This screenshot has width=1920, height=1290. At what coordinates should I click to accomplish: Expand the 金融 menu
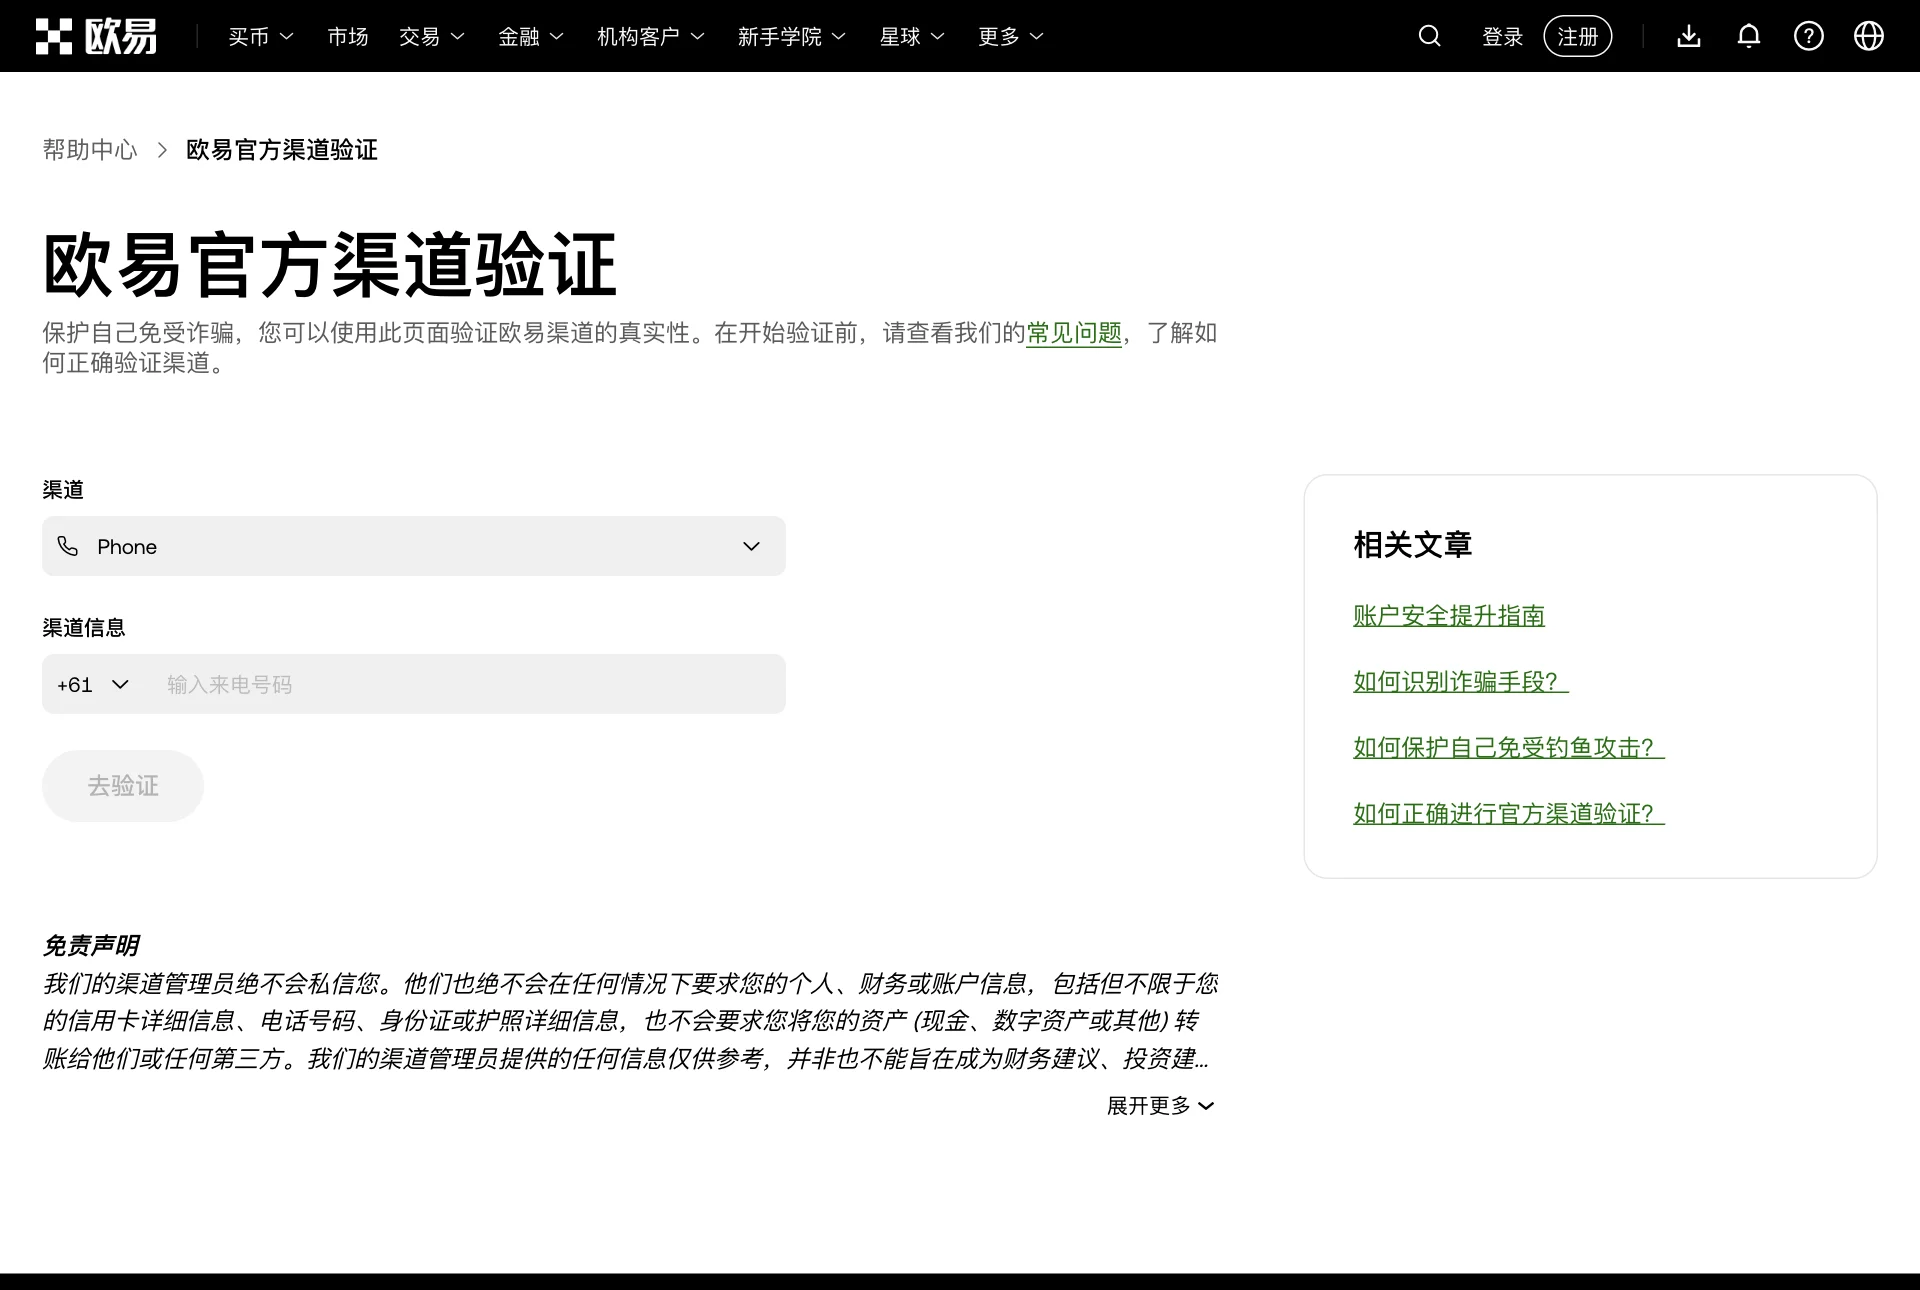coord(531,37)
